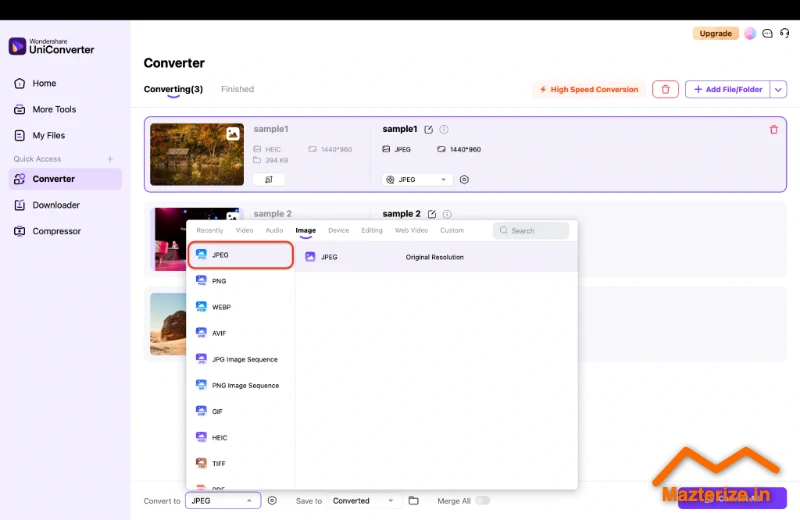Open the message chat icon

pyautogui.click(x=767, y=33)
